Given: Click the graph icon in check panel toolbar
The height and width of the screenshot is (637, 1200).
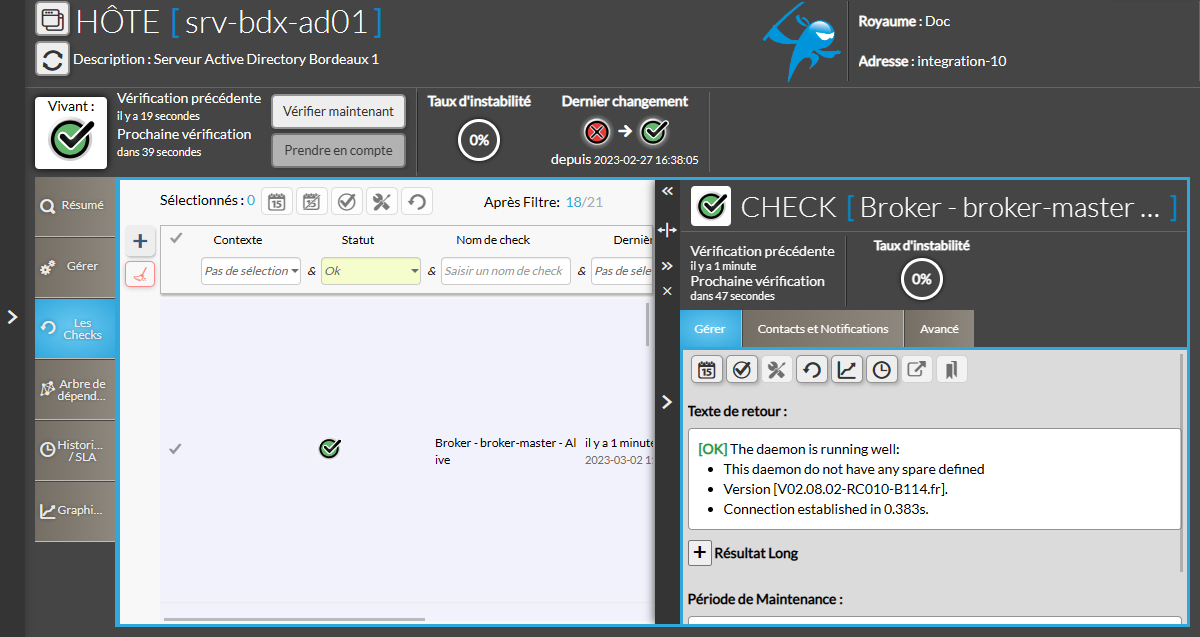Looking at the screenshot, I should click(846, 370).
